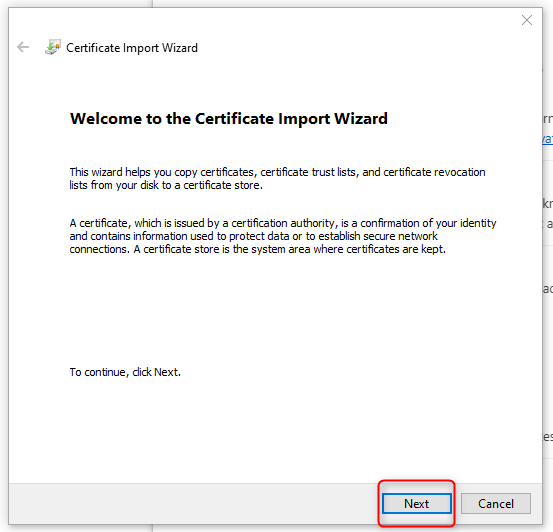Cancel the Certificate Import Wizard

(496, 503)
